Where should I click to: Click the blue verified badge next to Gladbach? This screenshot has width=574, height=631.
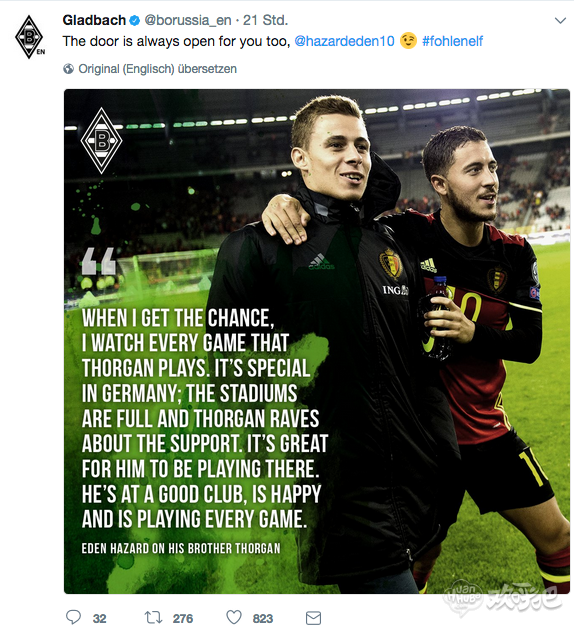click(x=135, y=21)
